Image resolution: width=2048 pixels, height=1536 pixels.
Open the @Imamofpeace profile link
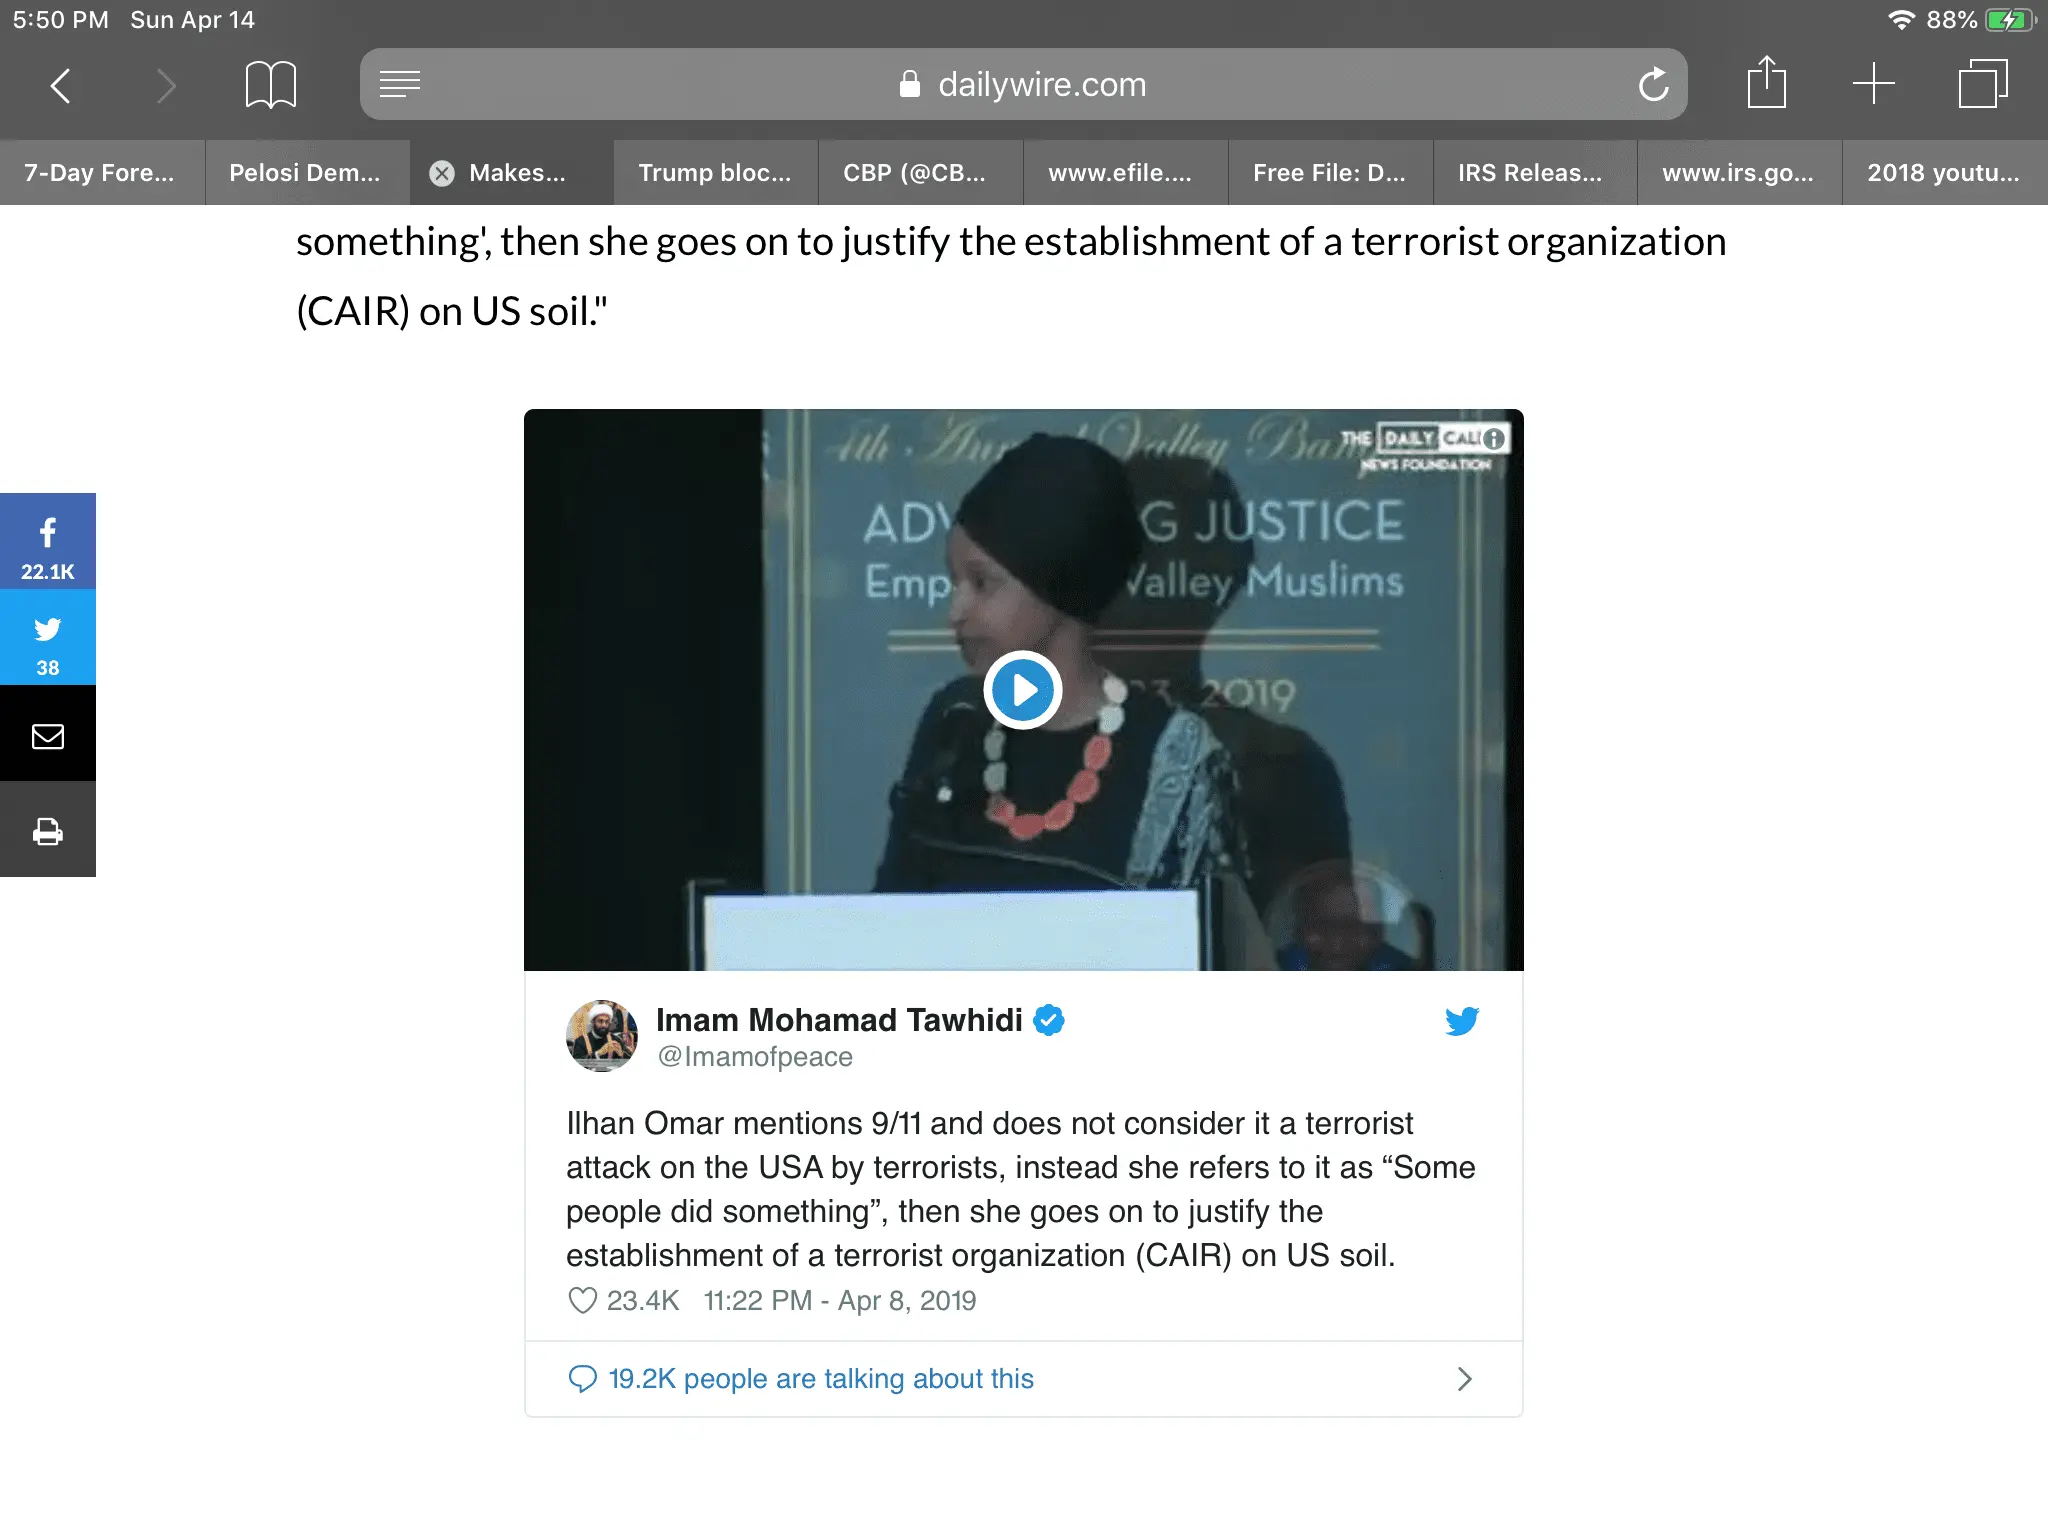pyautogui.click(x=755, y=1056)
